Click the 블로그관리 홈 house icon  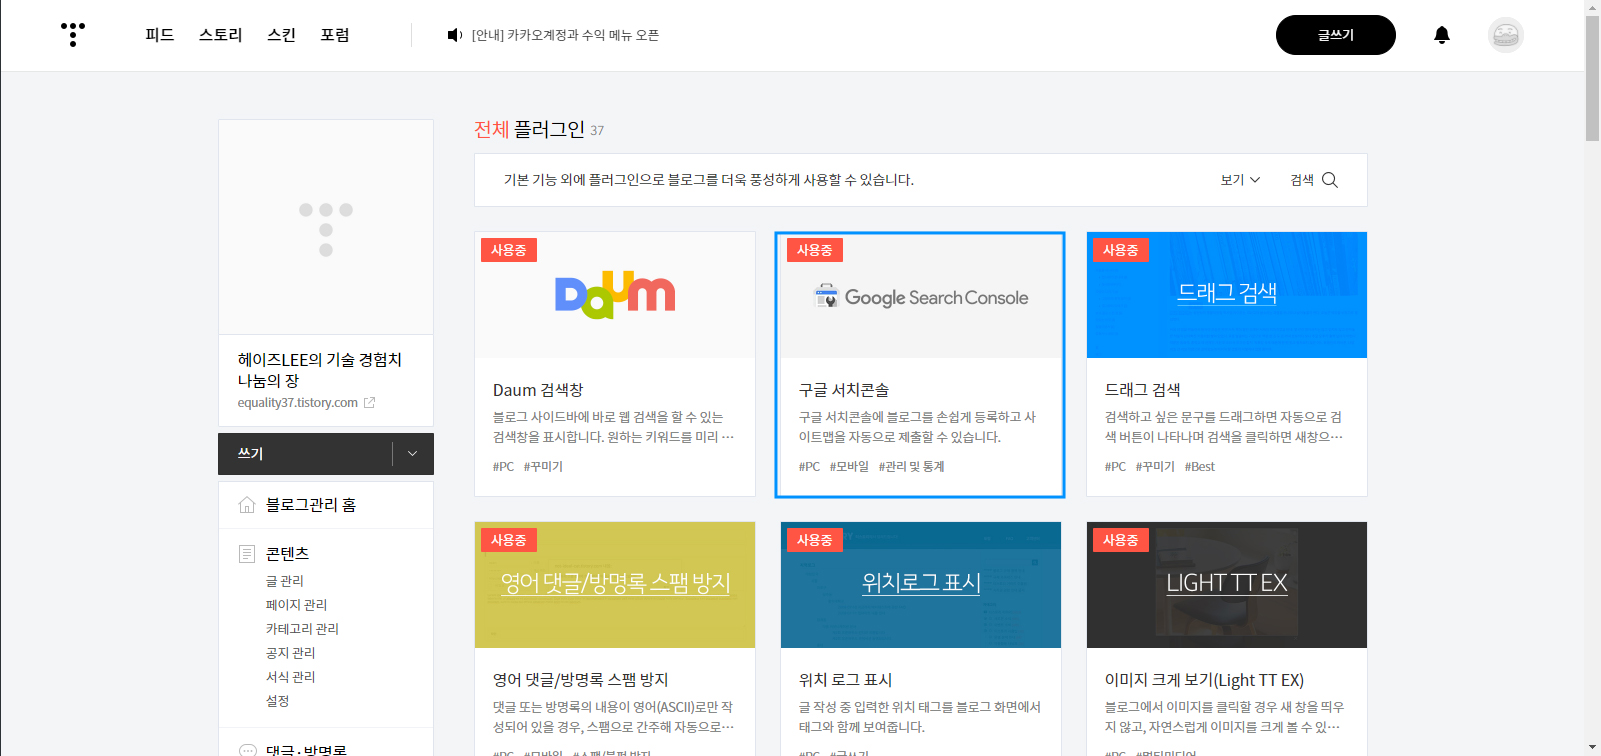247,505
